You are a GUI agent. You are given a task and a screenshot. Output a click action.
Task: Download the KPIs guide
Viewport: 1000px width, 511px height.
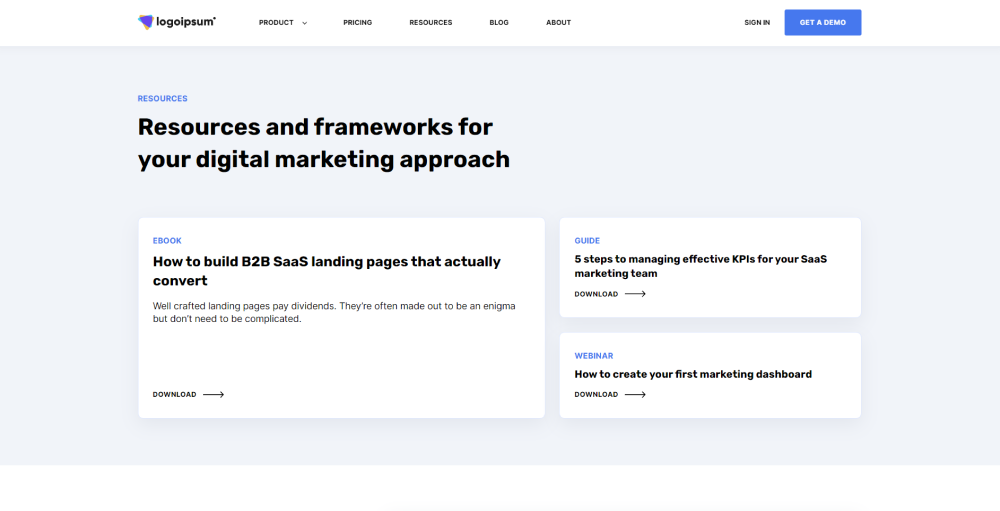tap(596, 294)
